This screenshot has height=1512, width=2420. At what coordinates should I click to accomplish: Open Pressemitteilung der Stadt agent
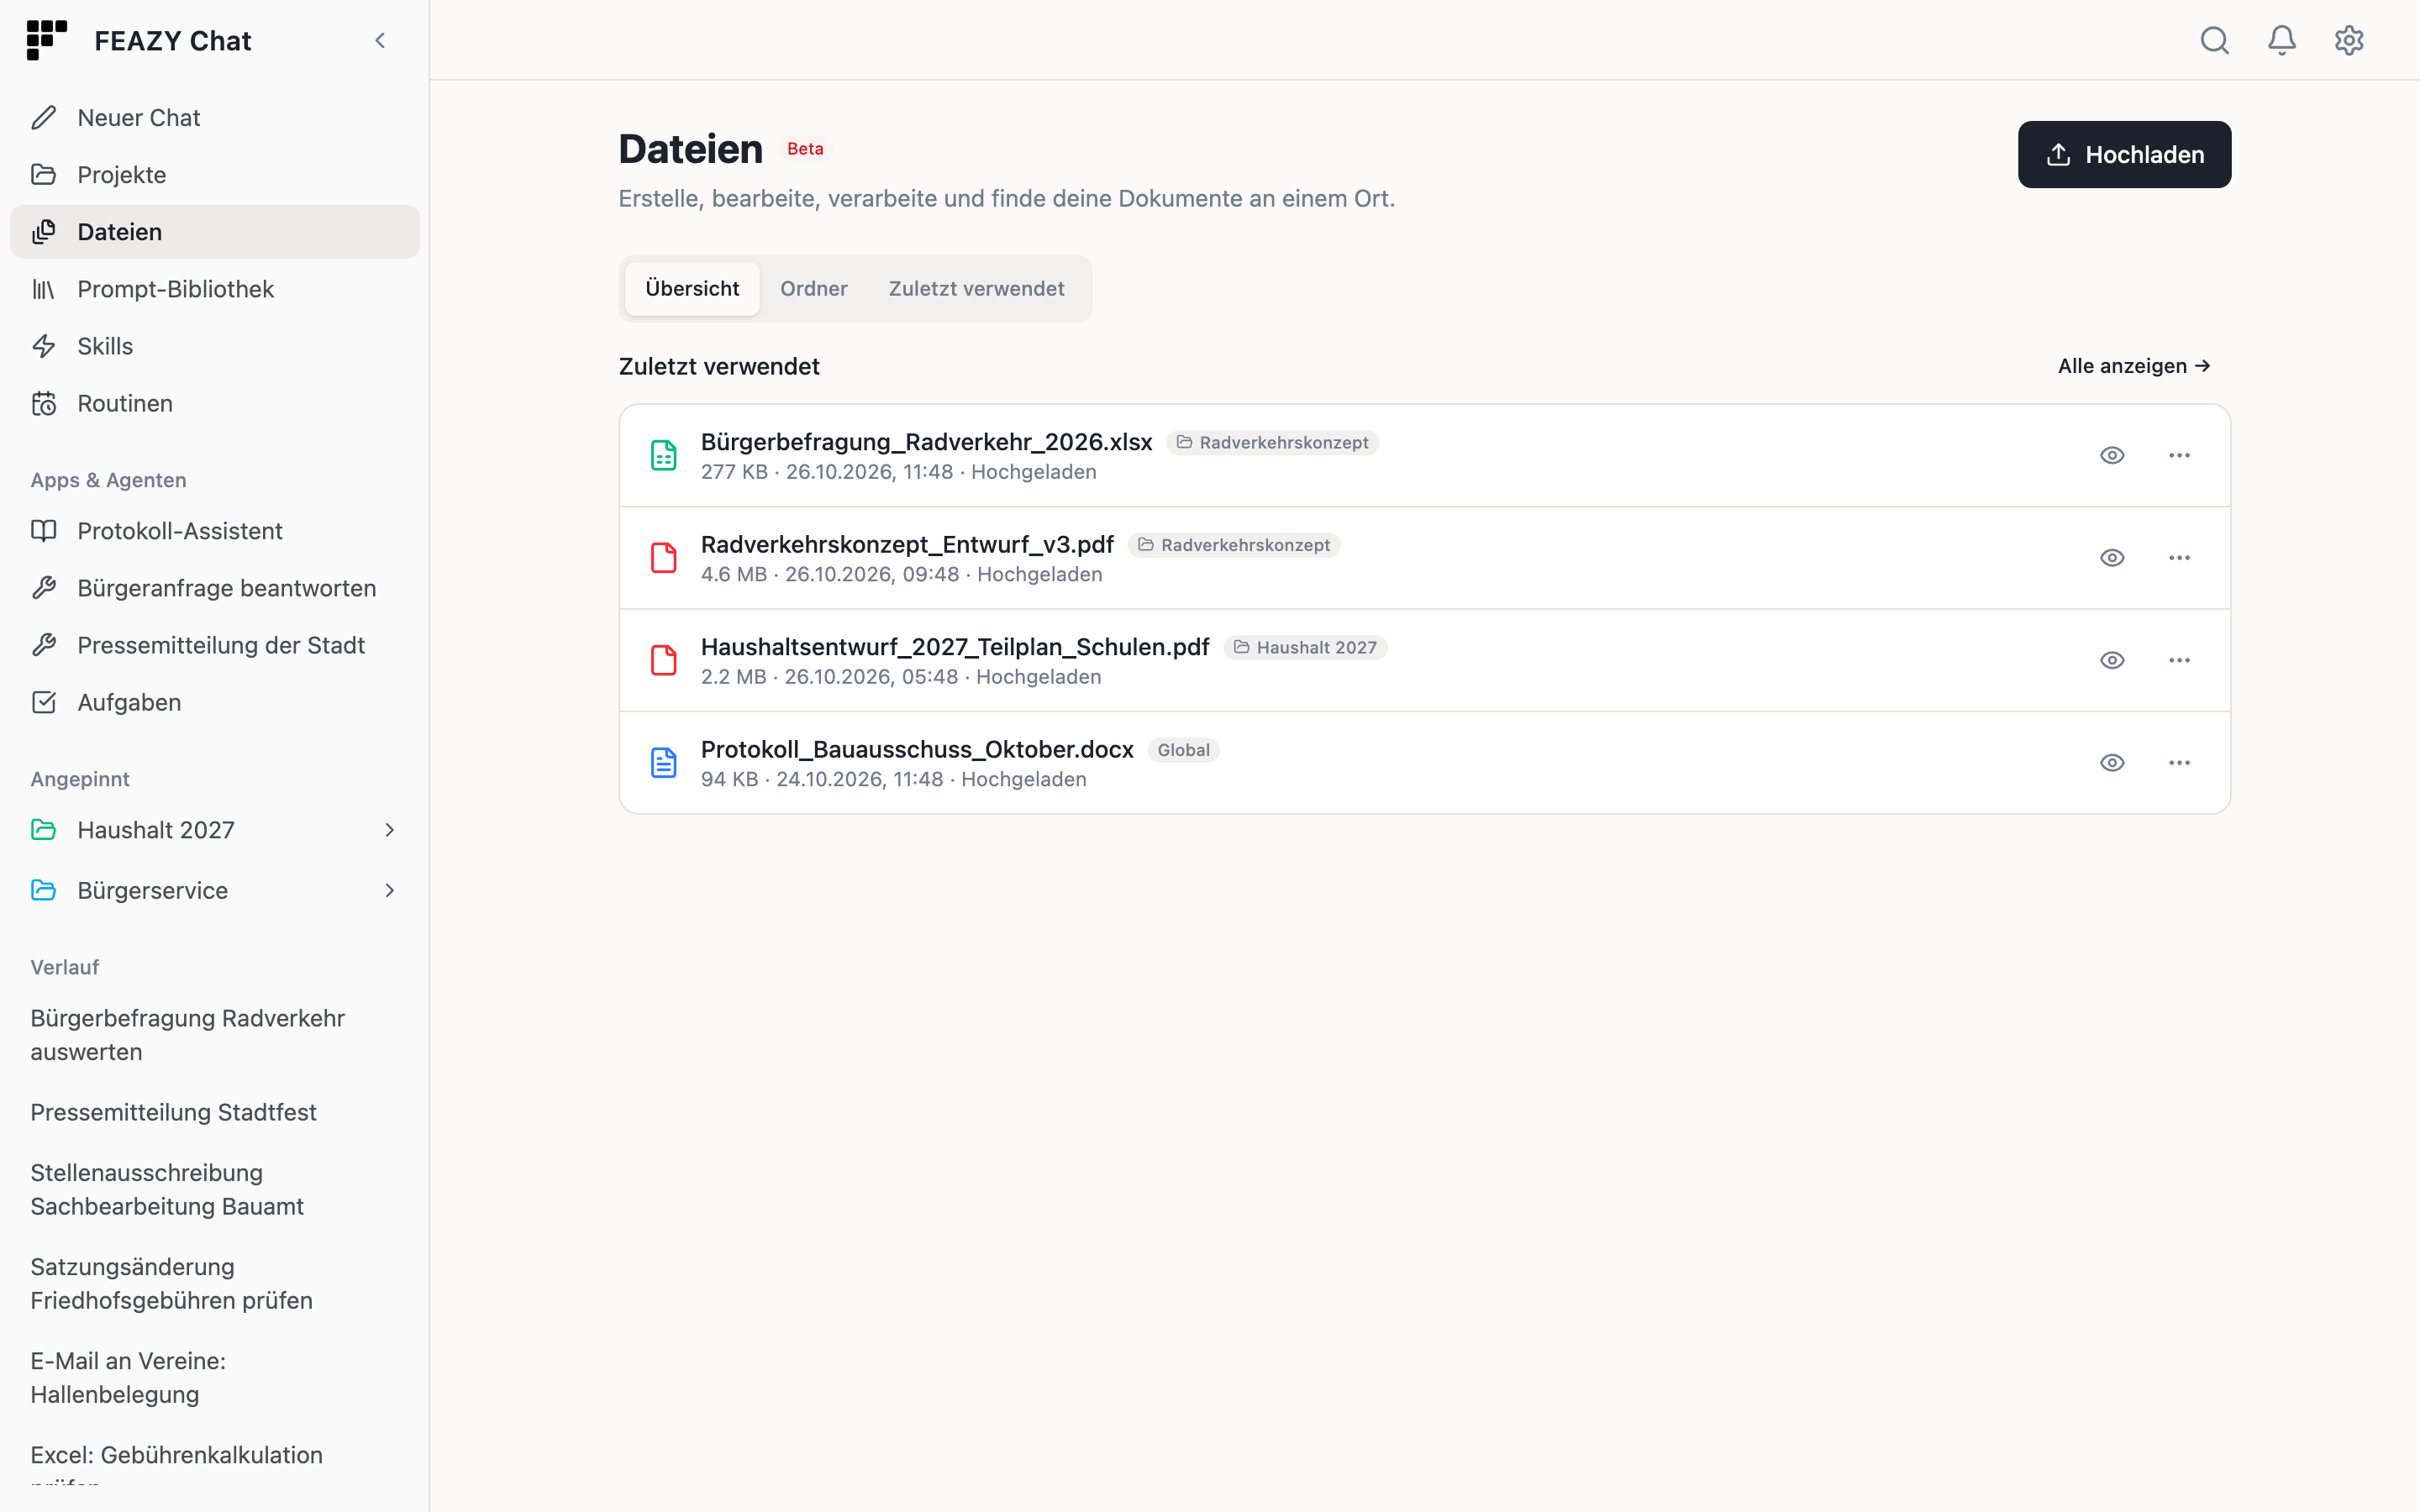point(215,645)
